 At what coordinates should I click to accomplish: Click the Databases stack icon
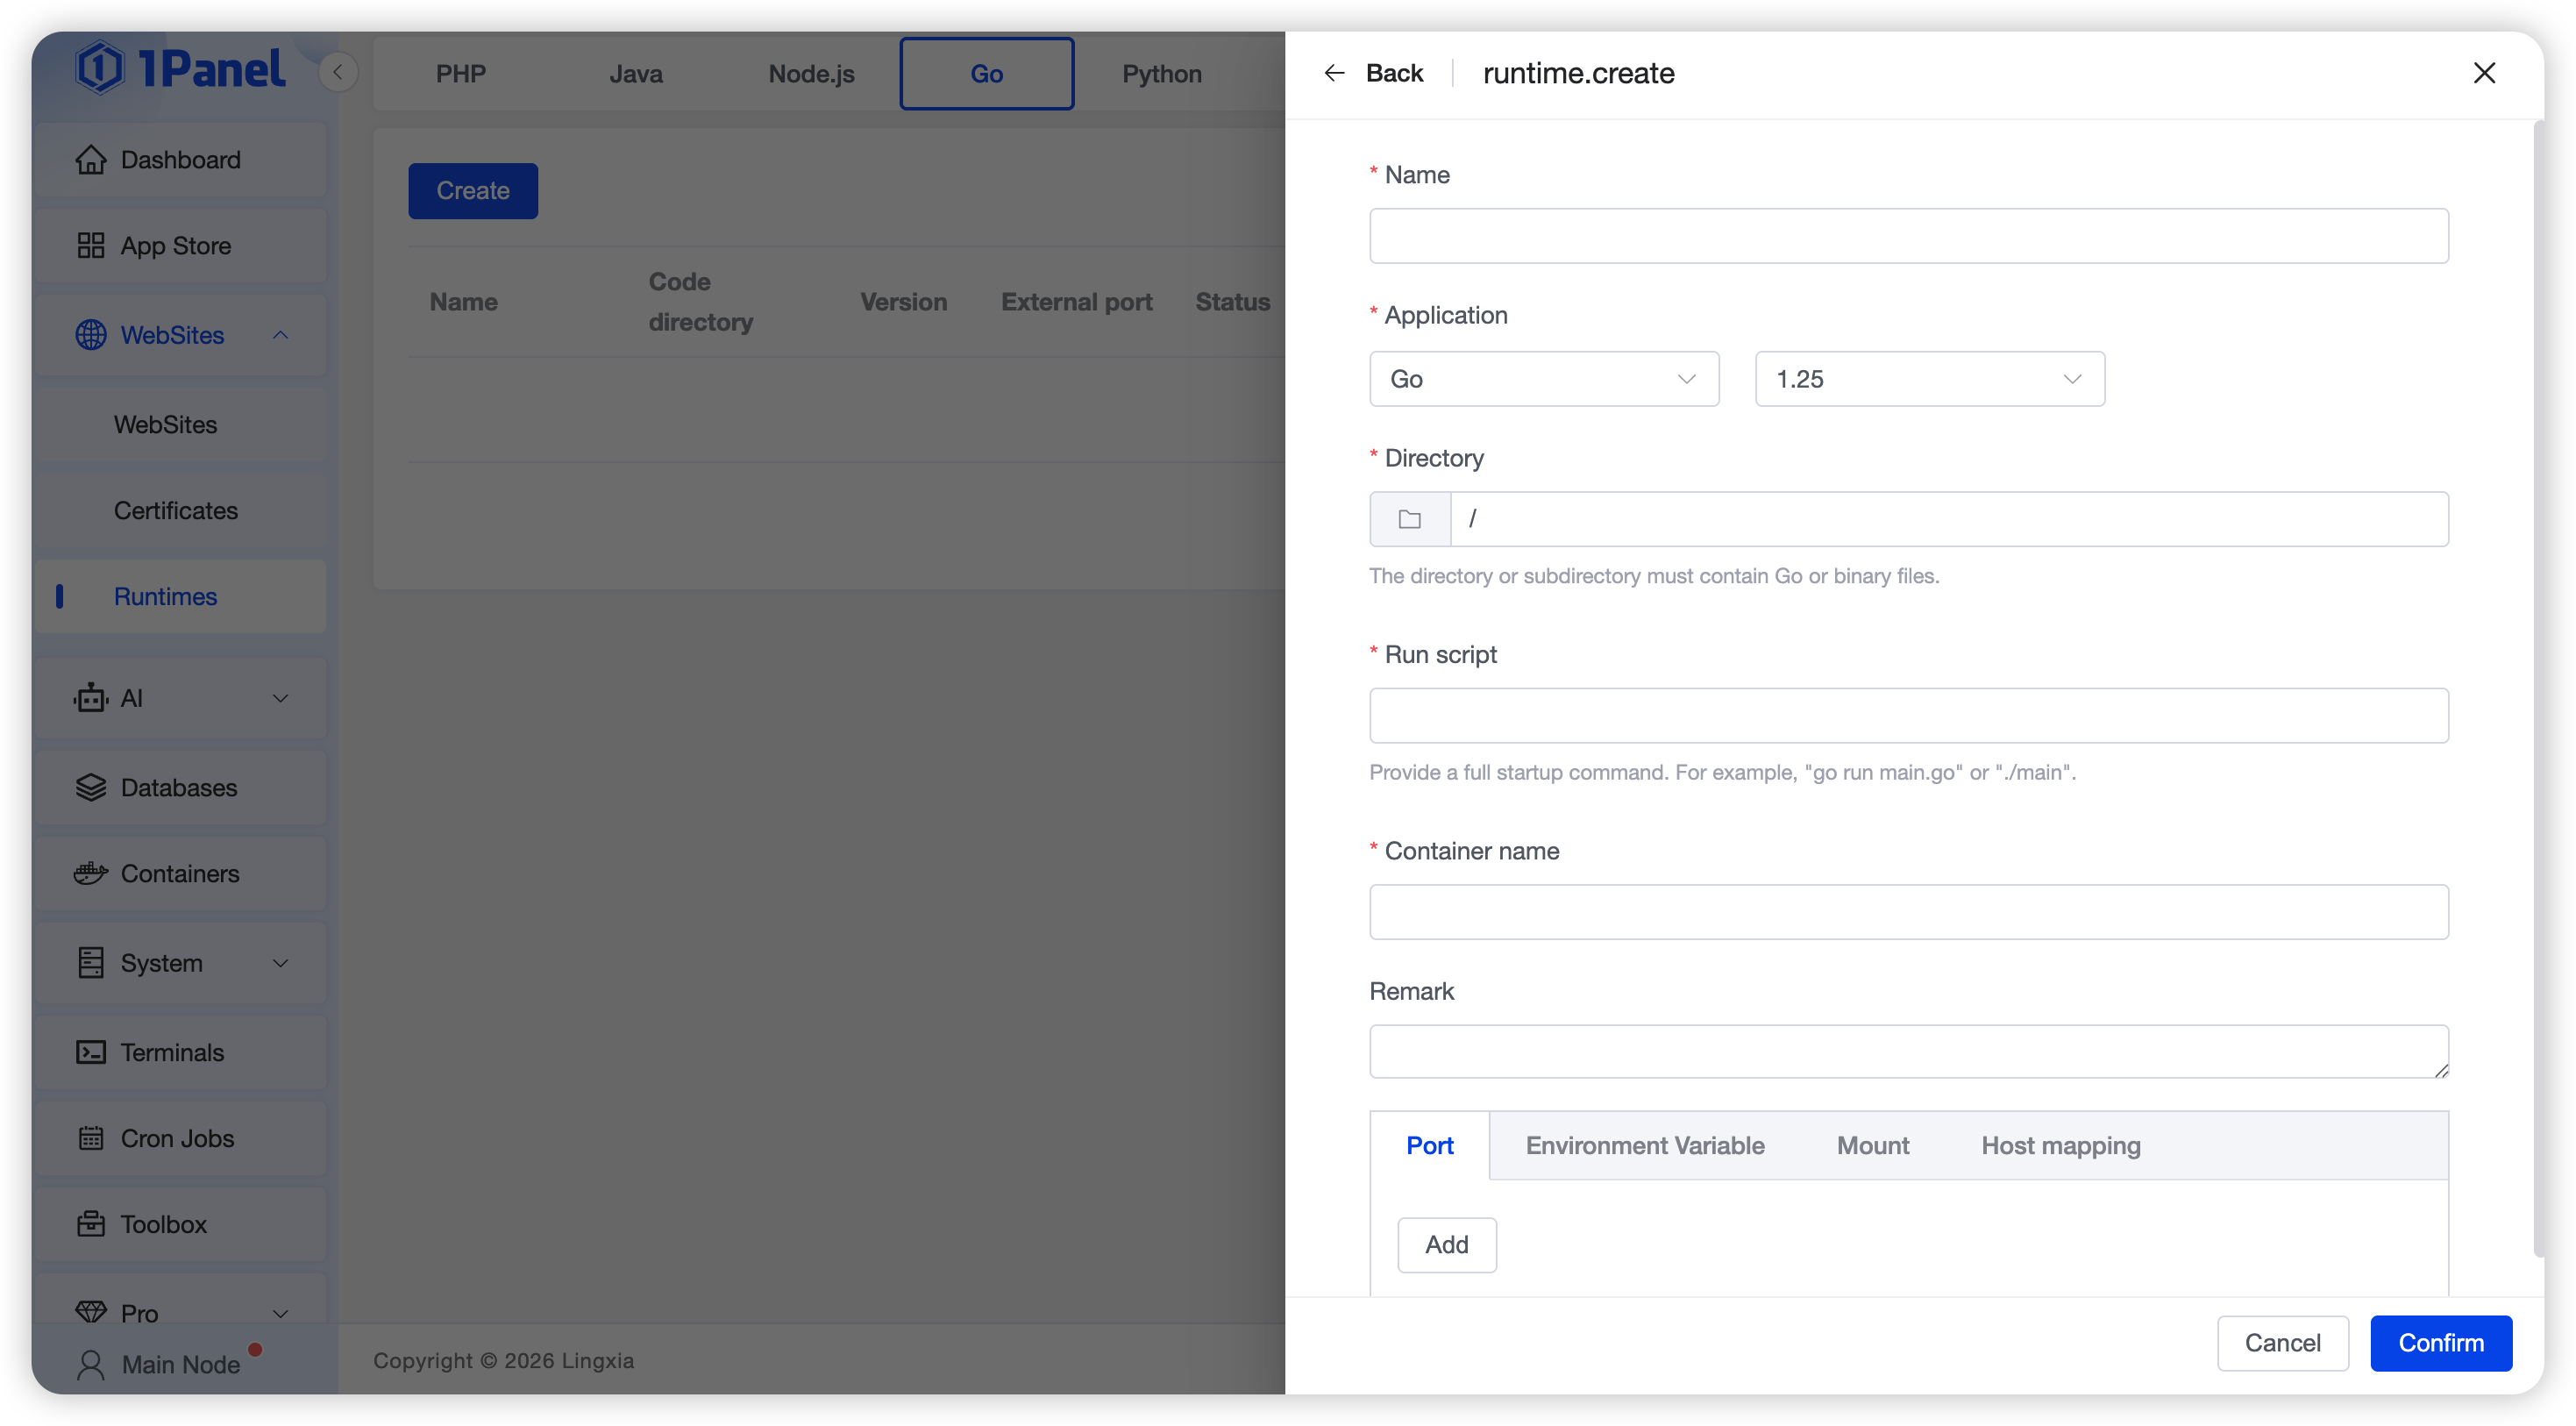coord(90,787)
